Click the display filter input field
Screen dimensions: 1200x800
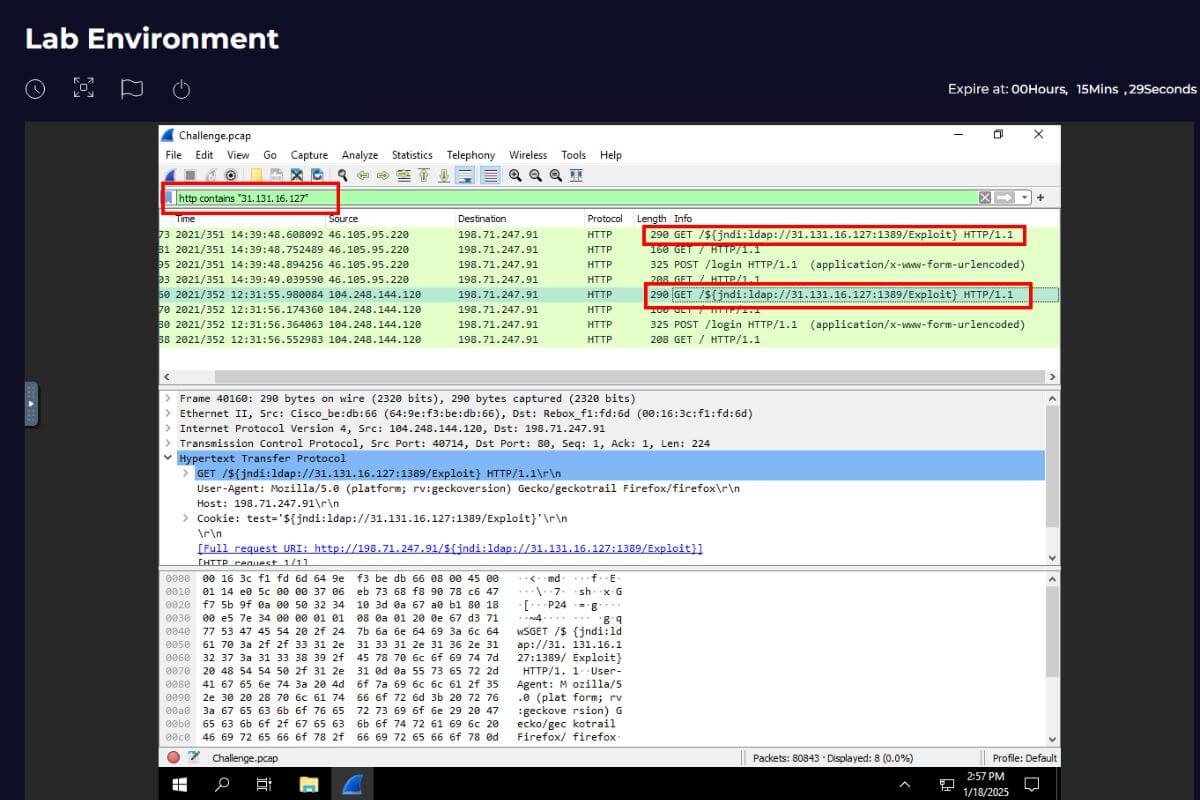575,198
